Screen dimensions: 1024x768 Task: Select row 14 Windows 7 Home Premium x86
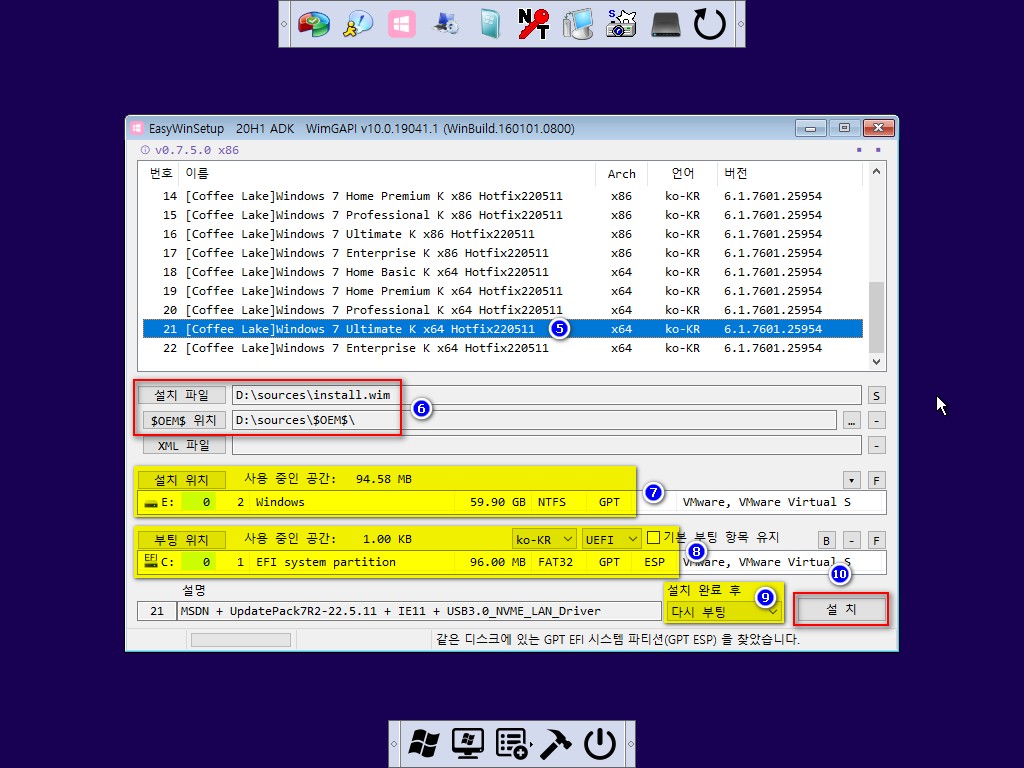(x=503, y=196)
